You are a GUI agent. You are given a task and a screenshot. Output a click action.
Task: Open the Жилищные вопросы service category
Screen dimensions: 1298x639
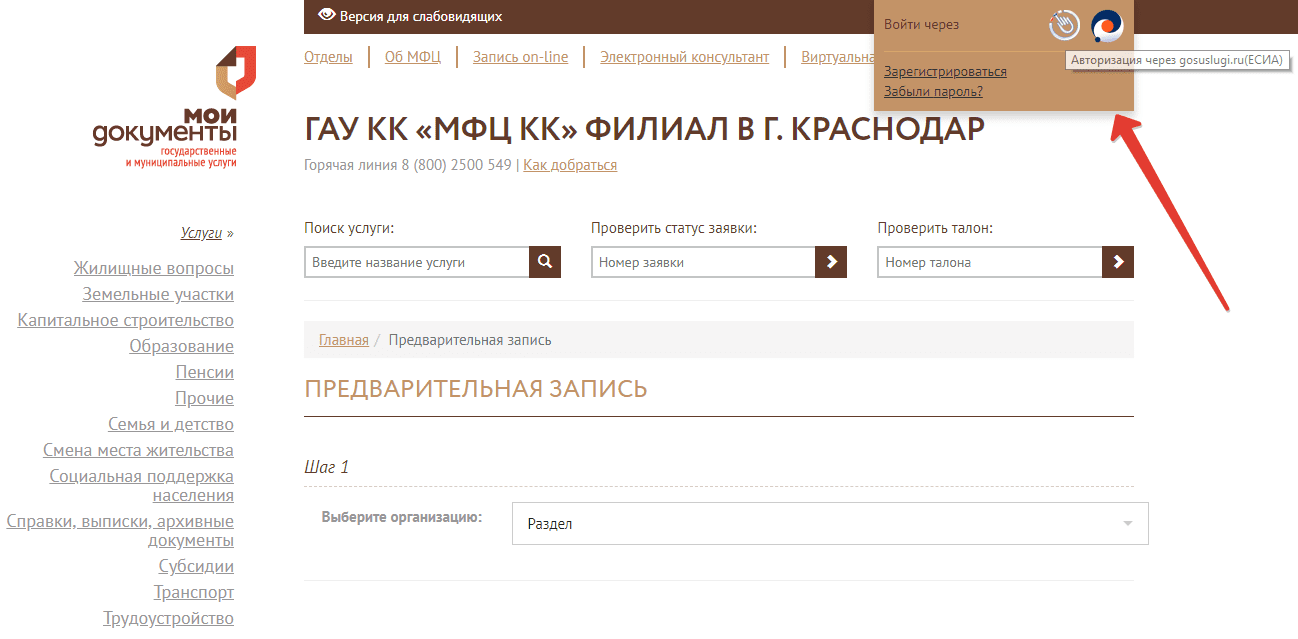[153, 268]
